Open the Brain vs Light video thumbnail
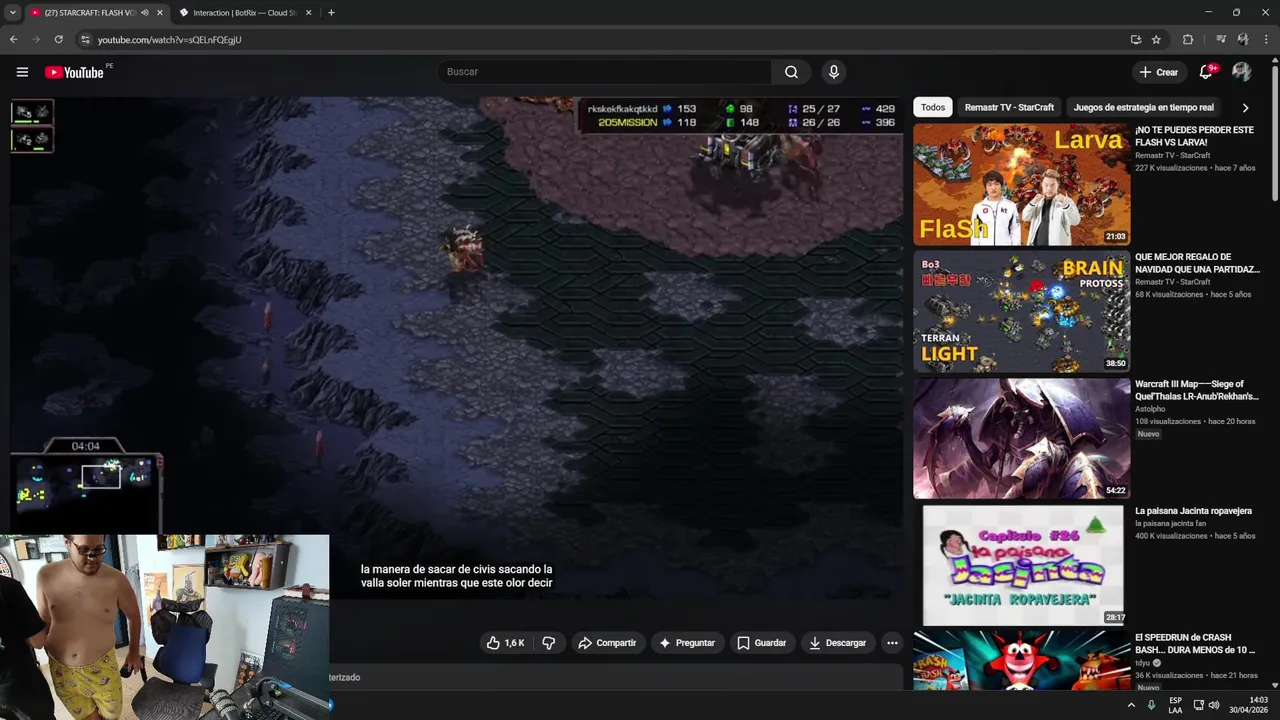Viewport: 1280px width, 720px height. 1022,311
